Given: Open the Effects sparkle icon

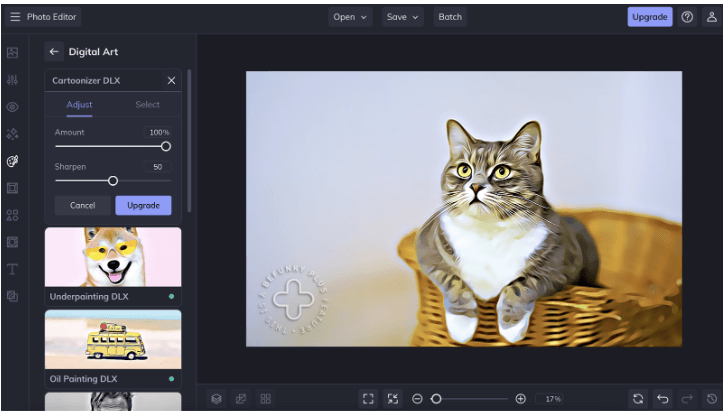Looking at the screenshot, I should 13,133.
